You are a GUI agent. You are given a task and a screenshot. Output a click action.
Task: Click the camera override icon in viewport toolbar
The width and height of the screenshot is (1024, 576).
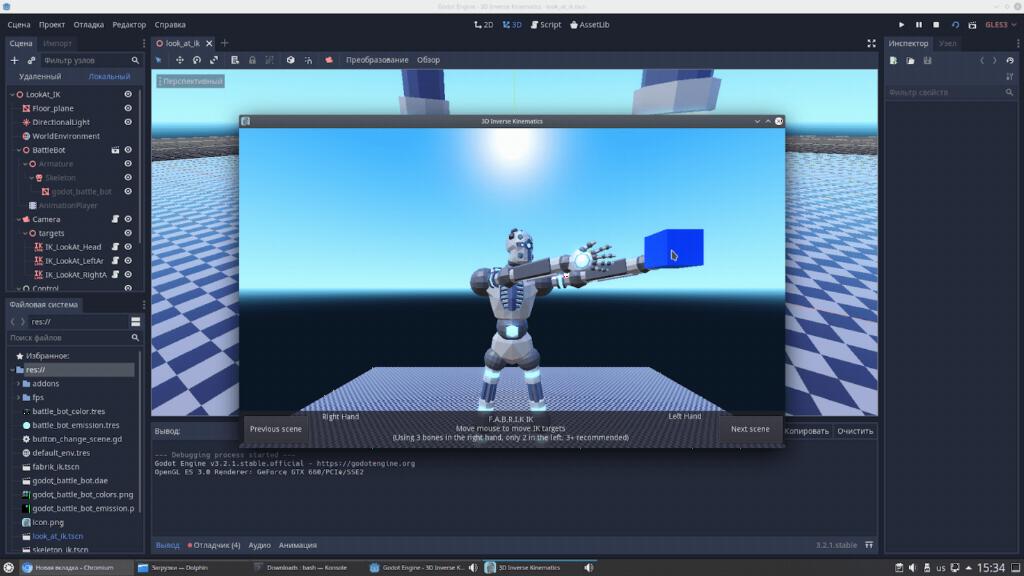[x=329, y=60]
